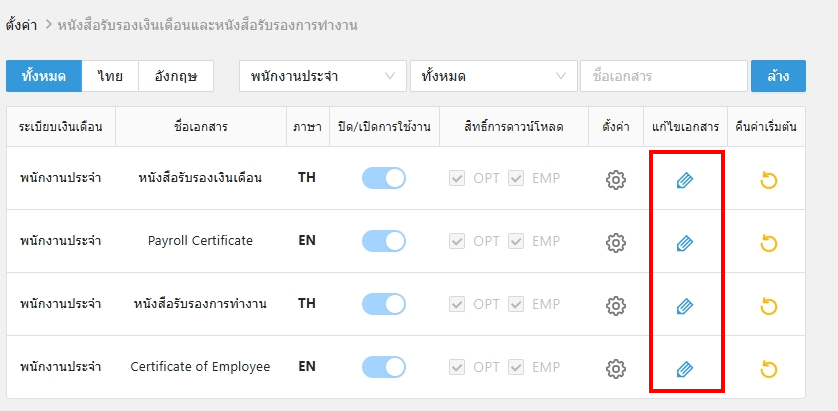The image size is (838, 411).
Task: Open the พนักงานประจำ dropdown filter
Action: 322,76
